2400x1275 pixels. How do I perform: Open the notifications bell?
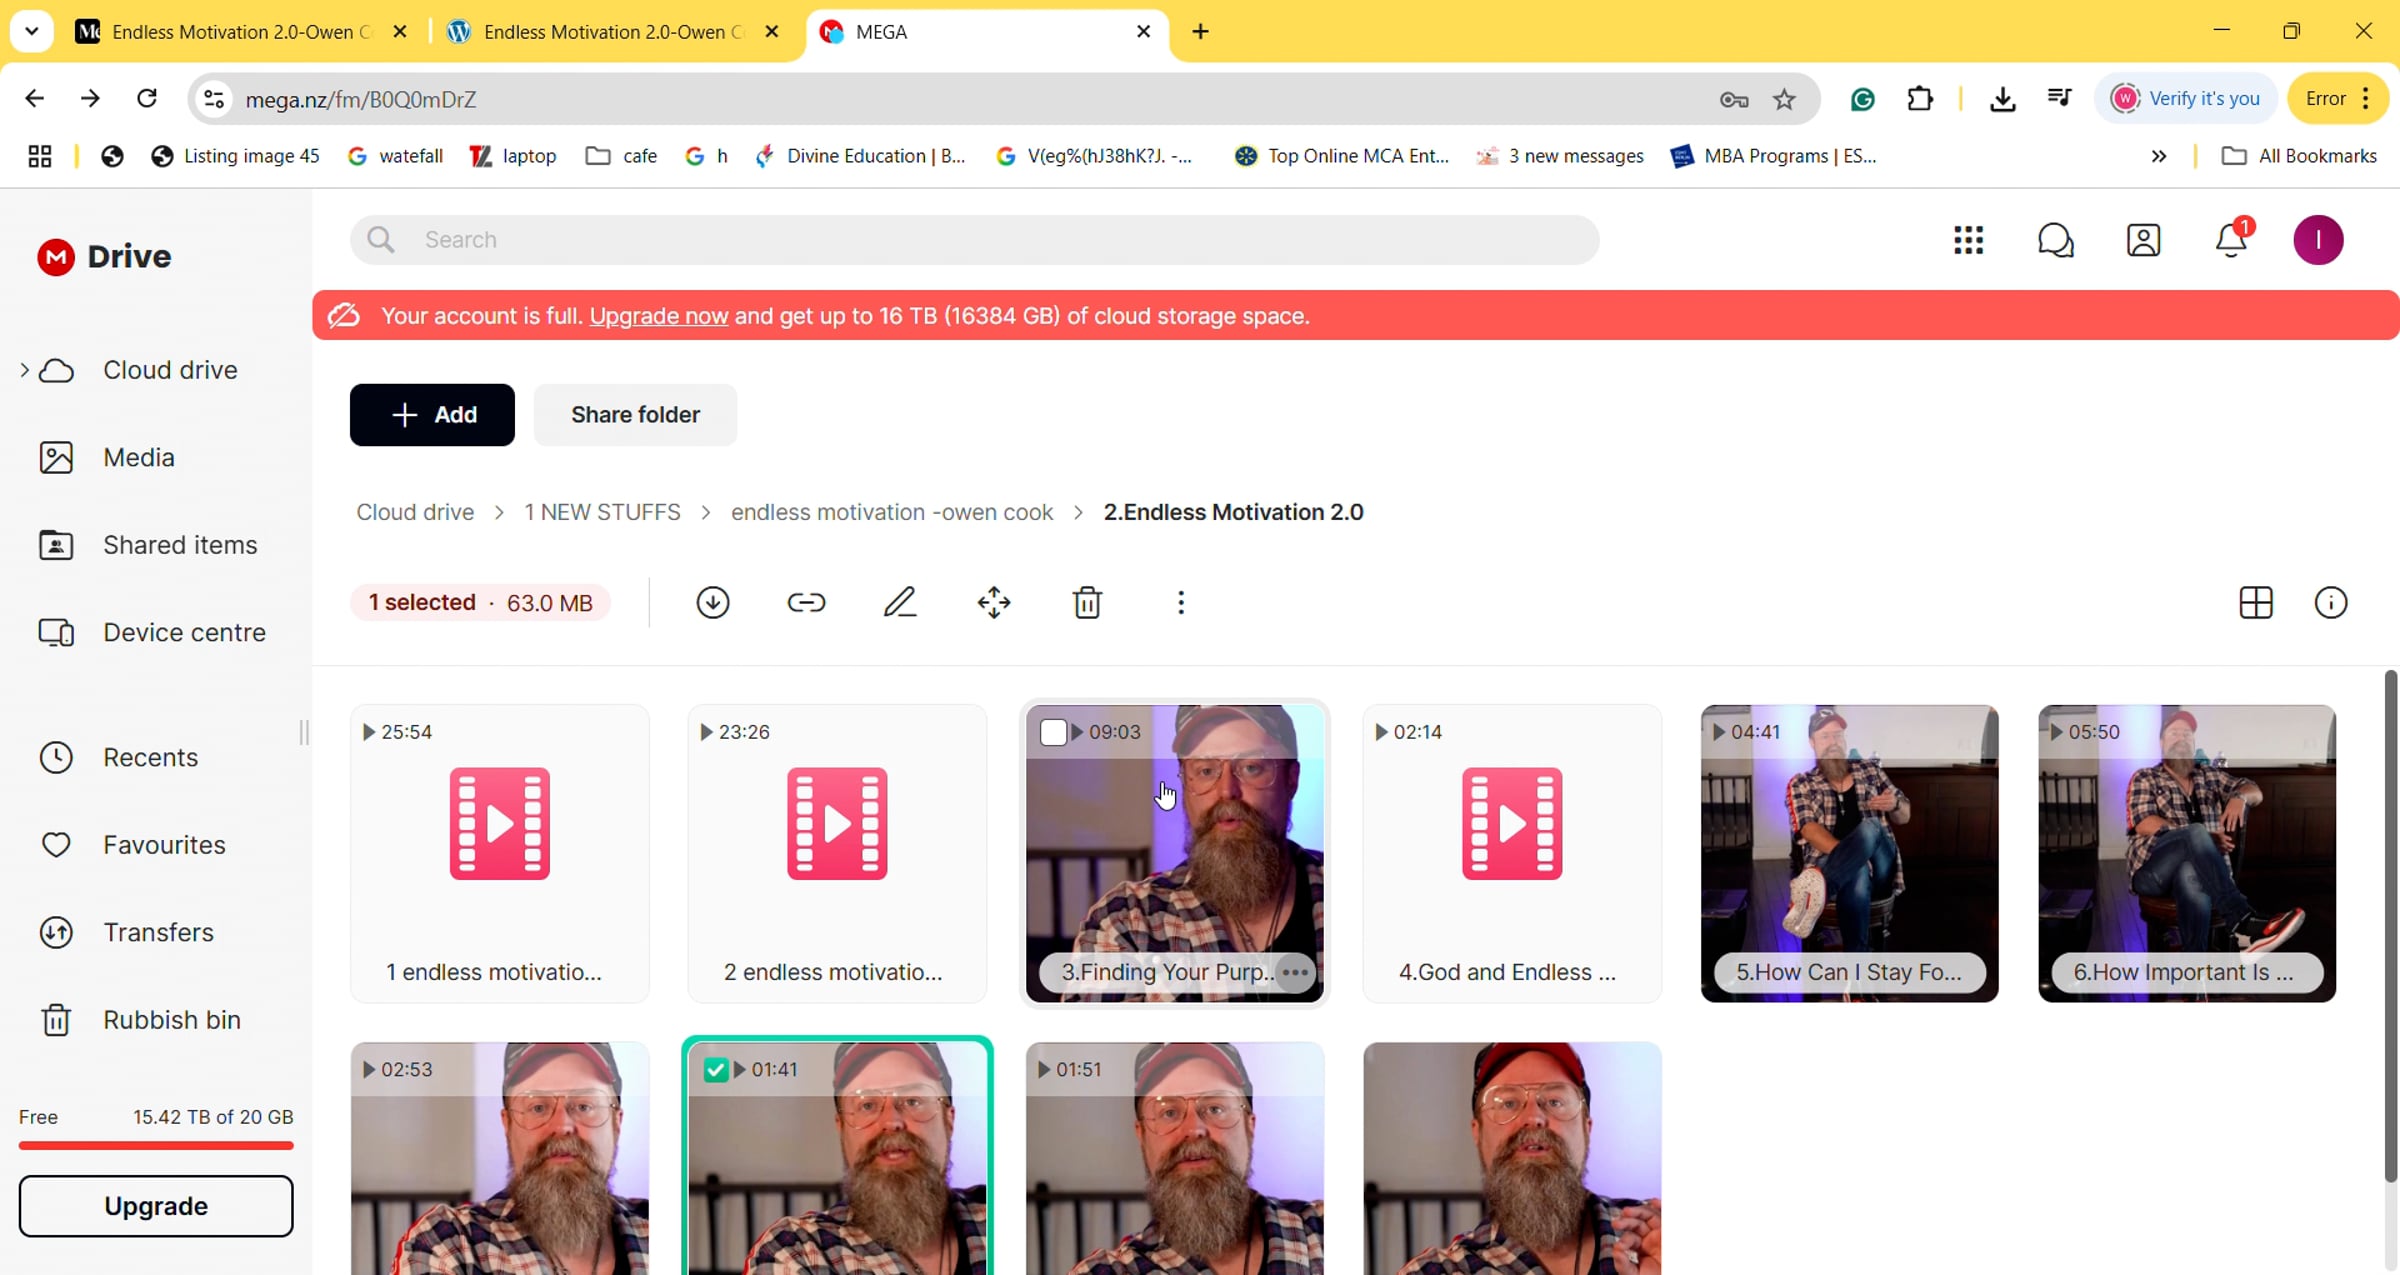2231,240
